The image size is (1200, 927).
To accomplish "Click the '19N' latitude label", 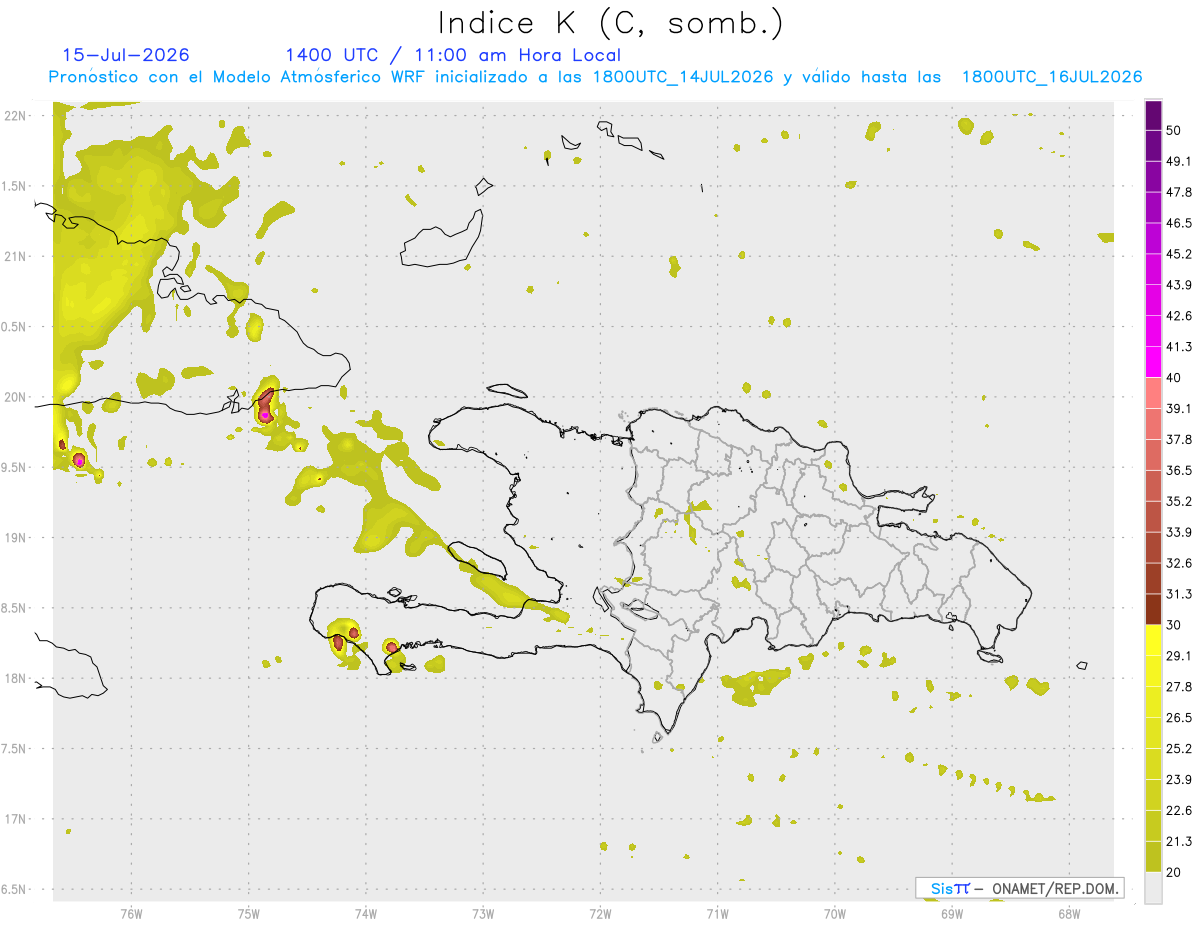I will (16, 538).
